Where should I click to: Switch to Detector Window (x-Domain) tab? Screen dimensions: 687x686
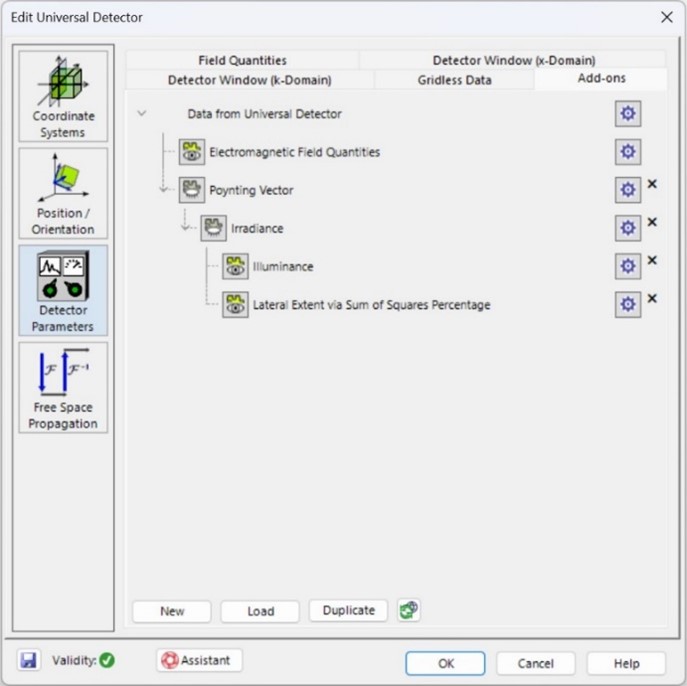[513, 60]
